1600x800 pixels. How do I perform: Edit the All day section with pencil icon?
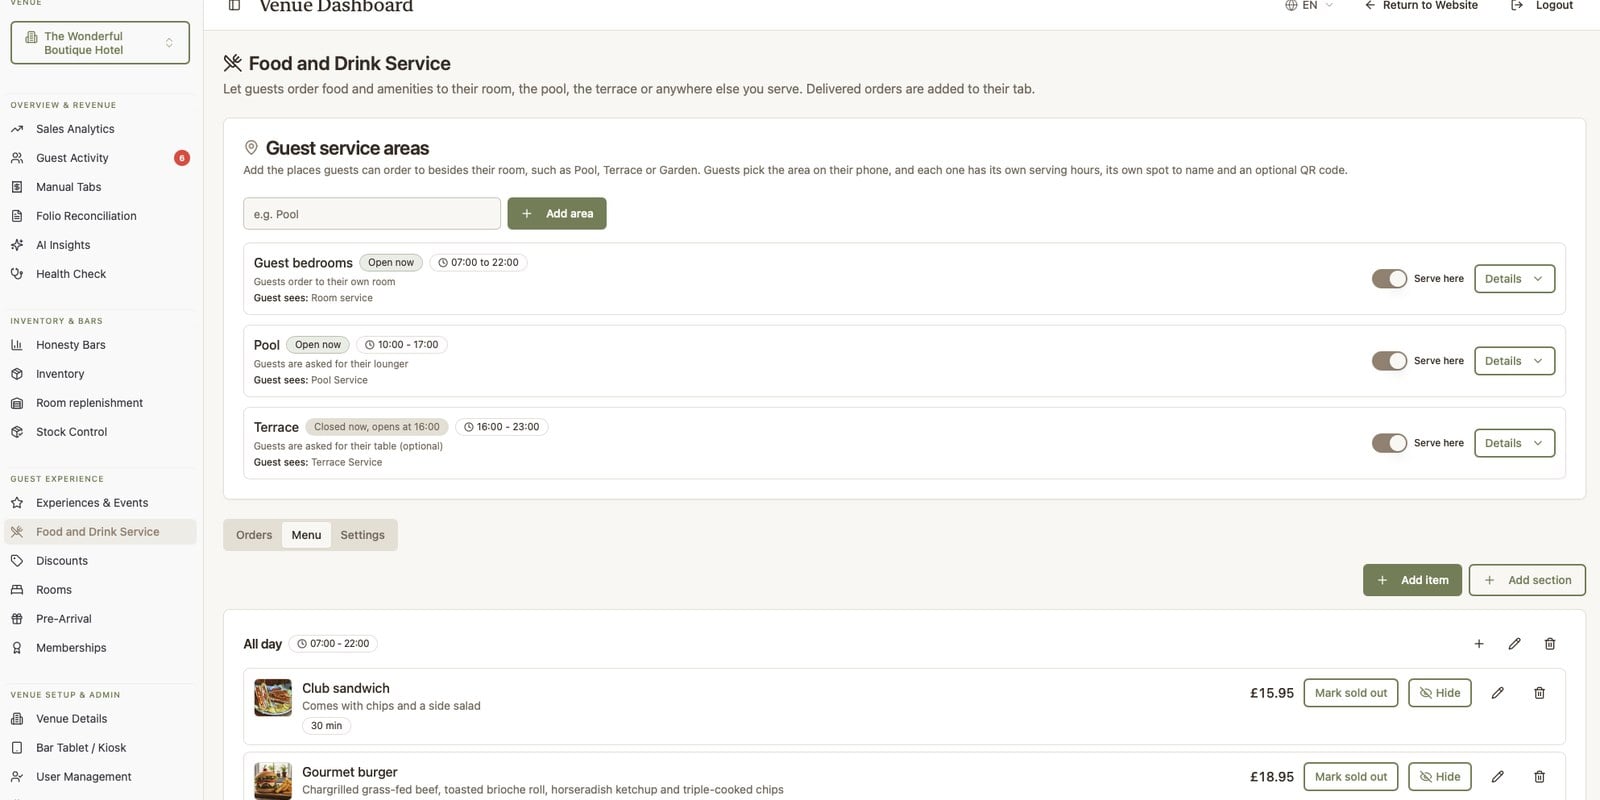point(1515,644)
